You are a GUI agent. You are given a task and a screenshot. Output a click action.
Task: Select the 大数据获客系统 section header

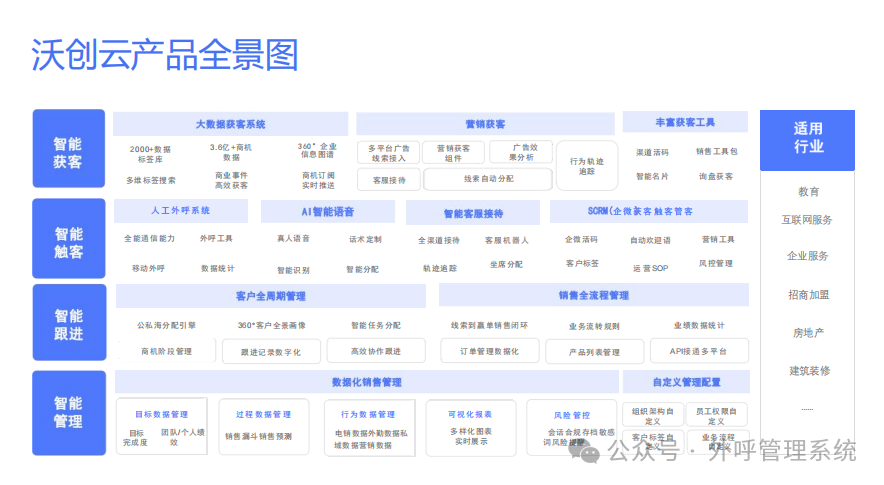tap(231, 124)
